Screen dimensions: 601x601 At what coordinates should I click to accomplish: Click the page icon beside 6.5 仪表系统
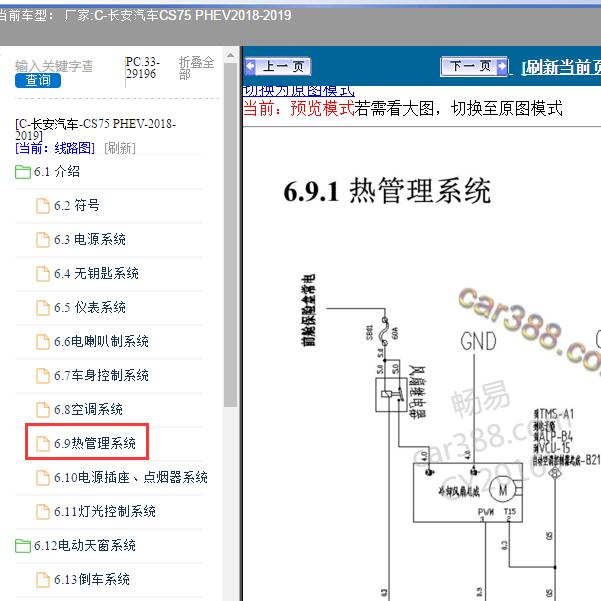[x=43, y=308]
